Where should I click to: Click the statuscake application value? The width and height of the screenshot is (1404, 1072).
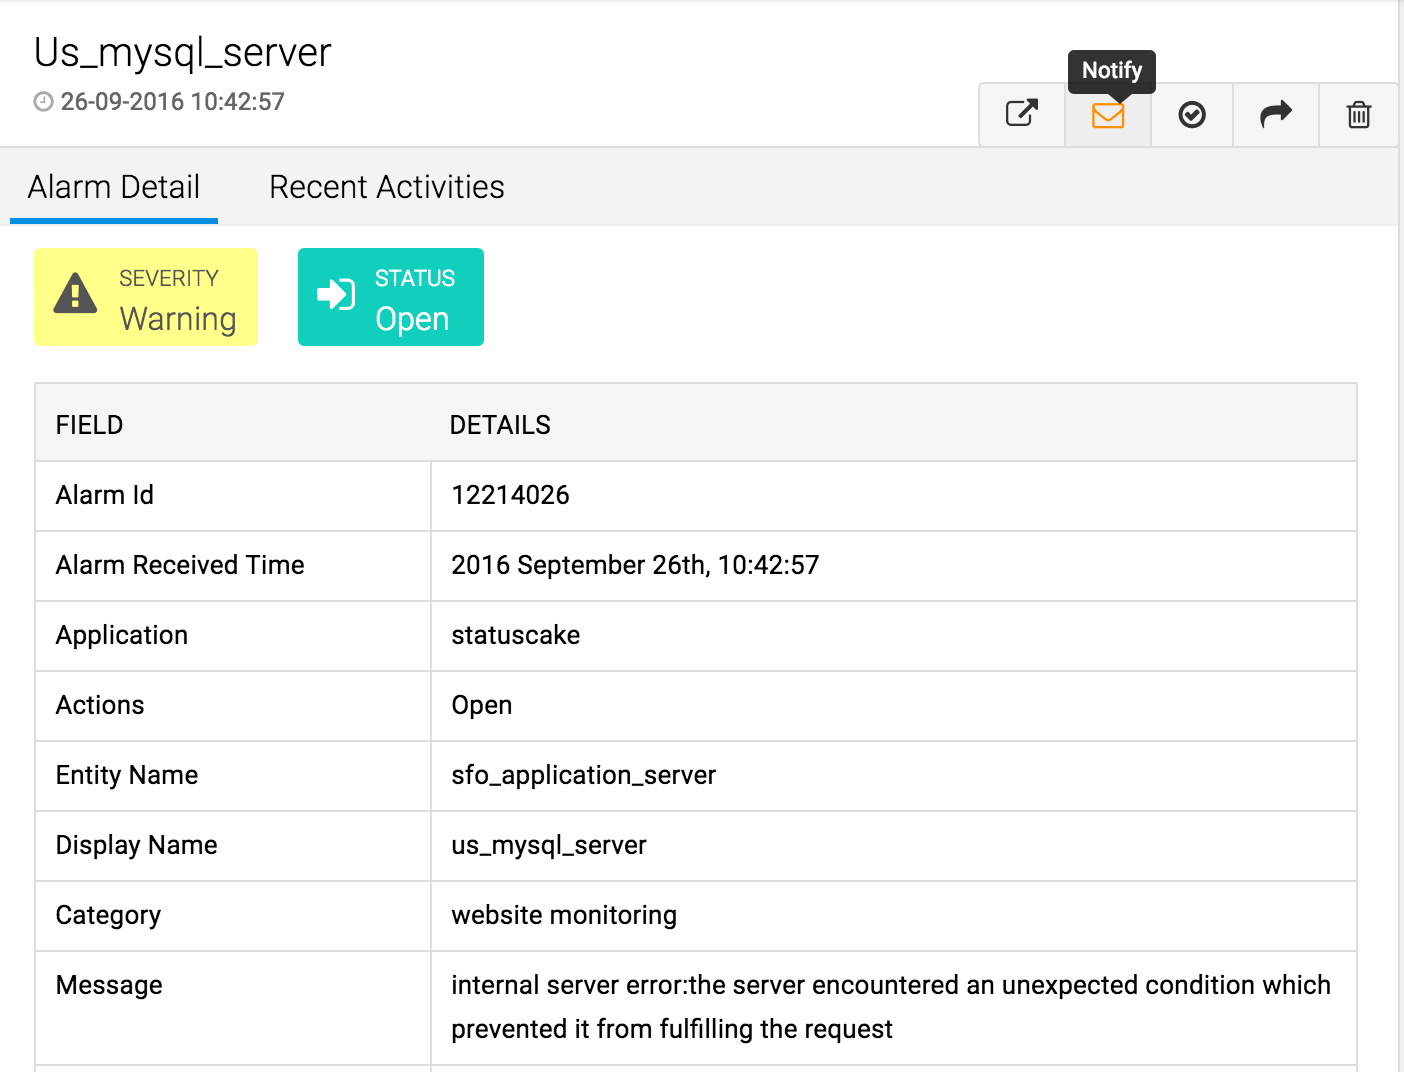click(x=515, y=635)
